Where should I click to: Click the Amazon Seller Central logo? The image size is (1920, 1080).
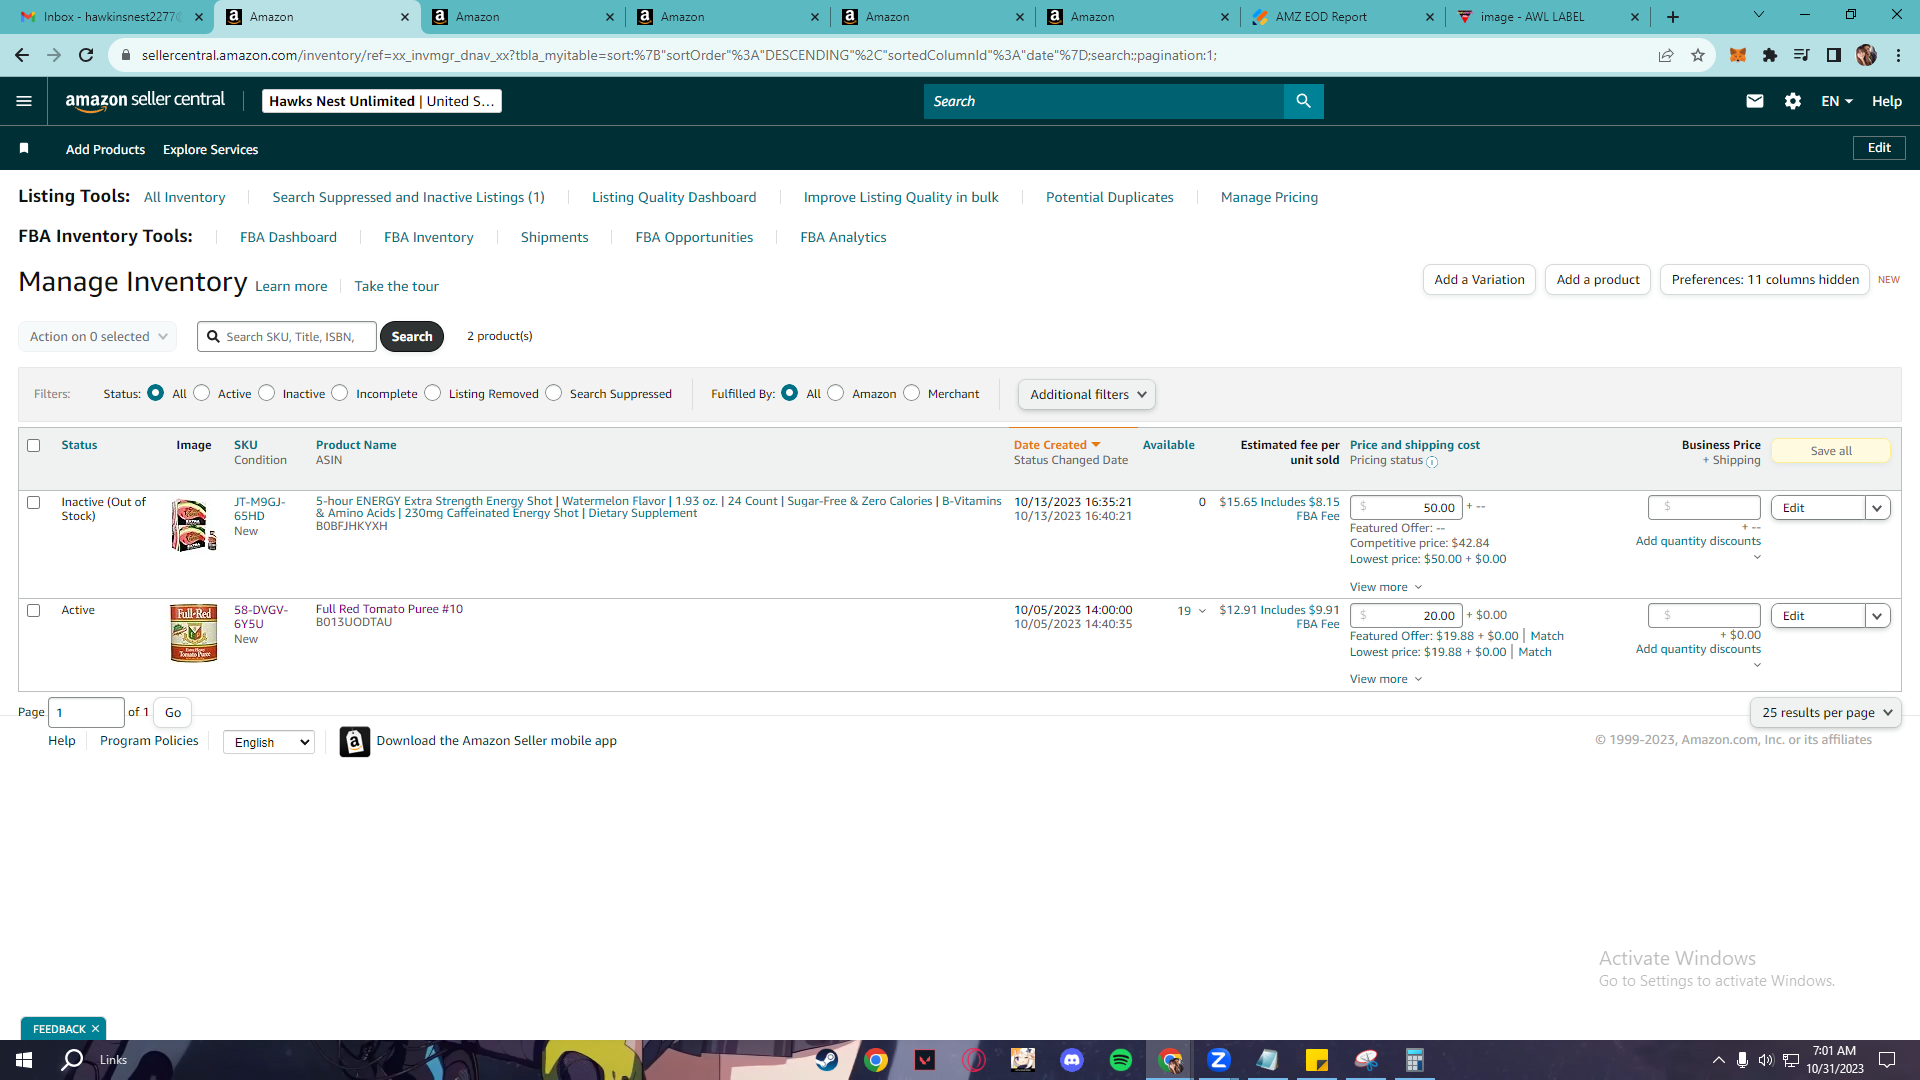145,101
